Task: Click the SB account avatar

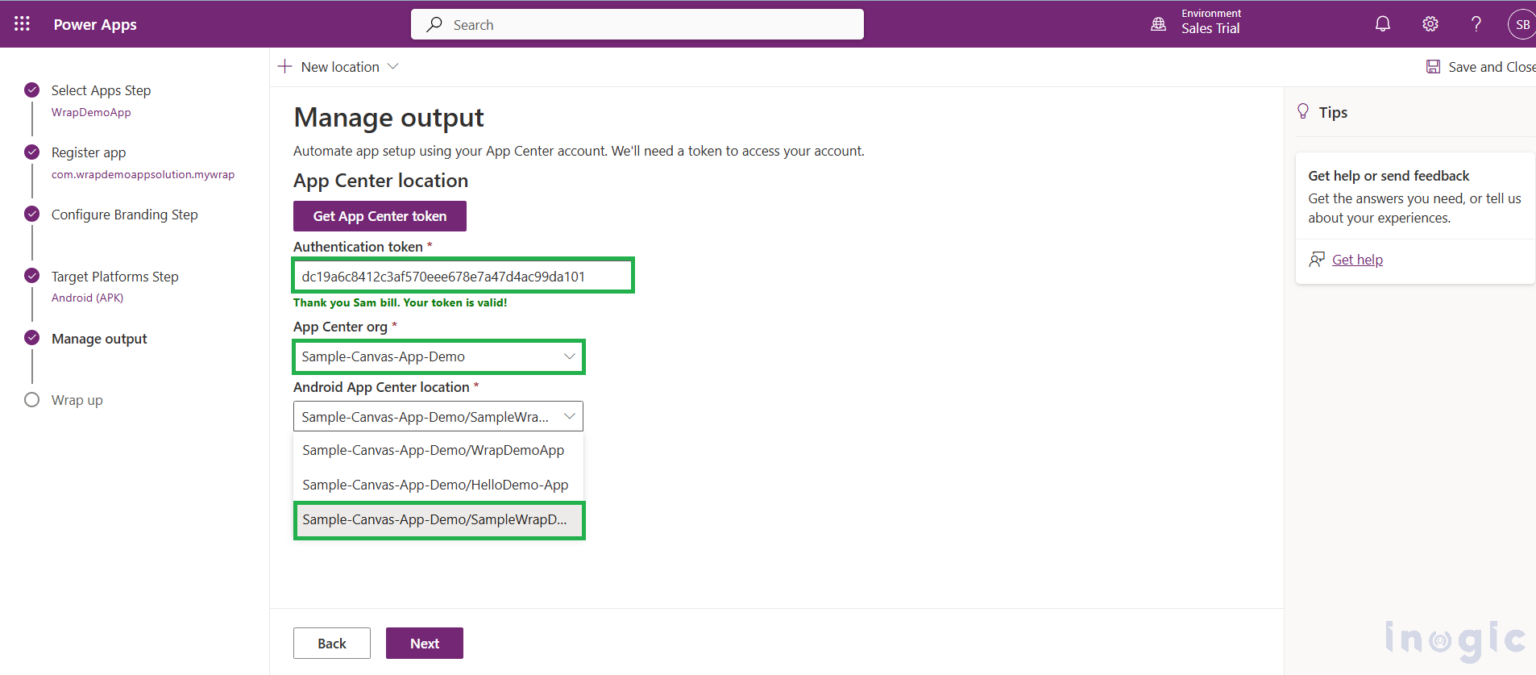Action: tap(1521, 23)
